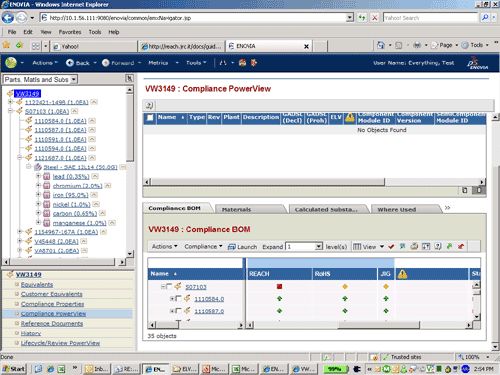Click the red arrow icon in BOM toolbar
Screen dimensions: 500x375
pyautogui.click(x=461, y=247)
